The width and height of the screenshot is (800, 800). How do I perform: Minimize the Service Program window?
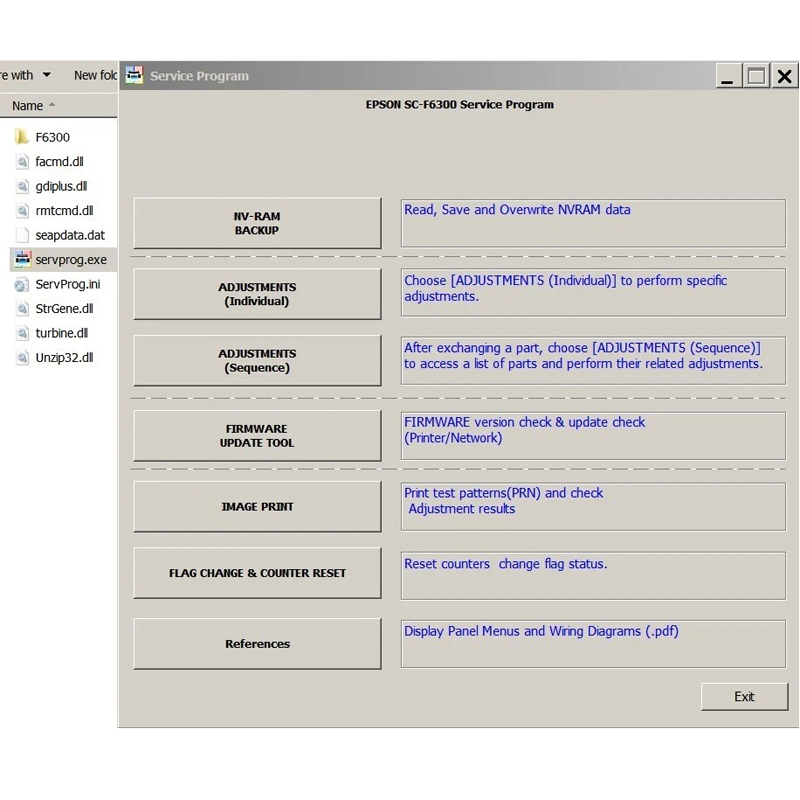coord(728,76)
